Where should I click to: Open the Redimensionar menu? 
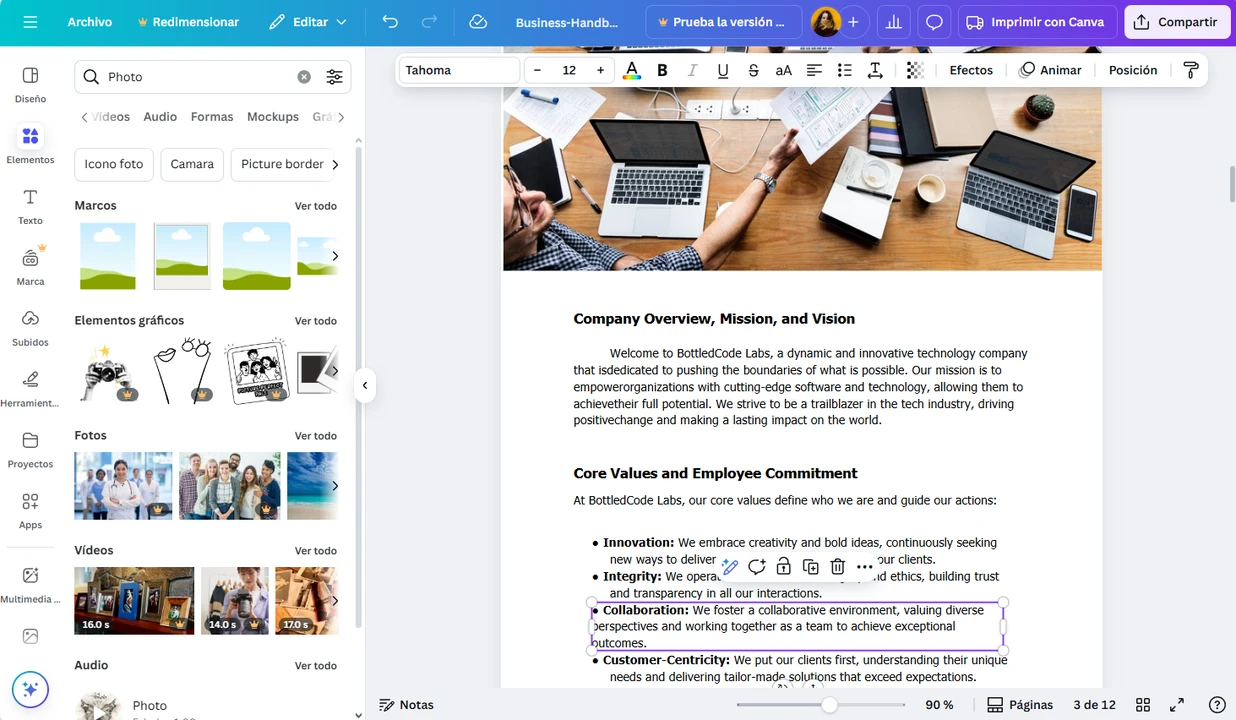click(188, 22)
